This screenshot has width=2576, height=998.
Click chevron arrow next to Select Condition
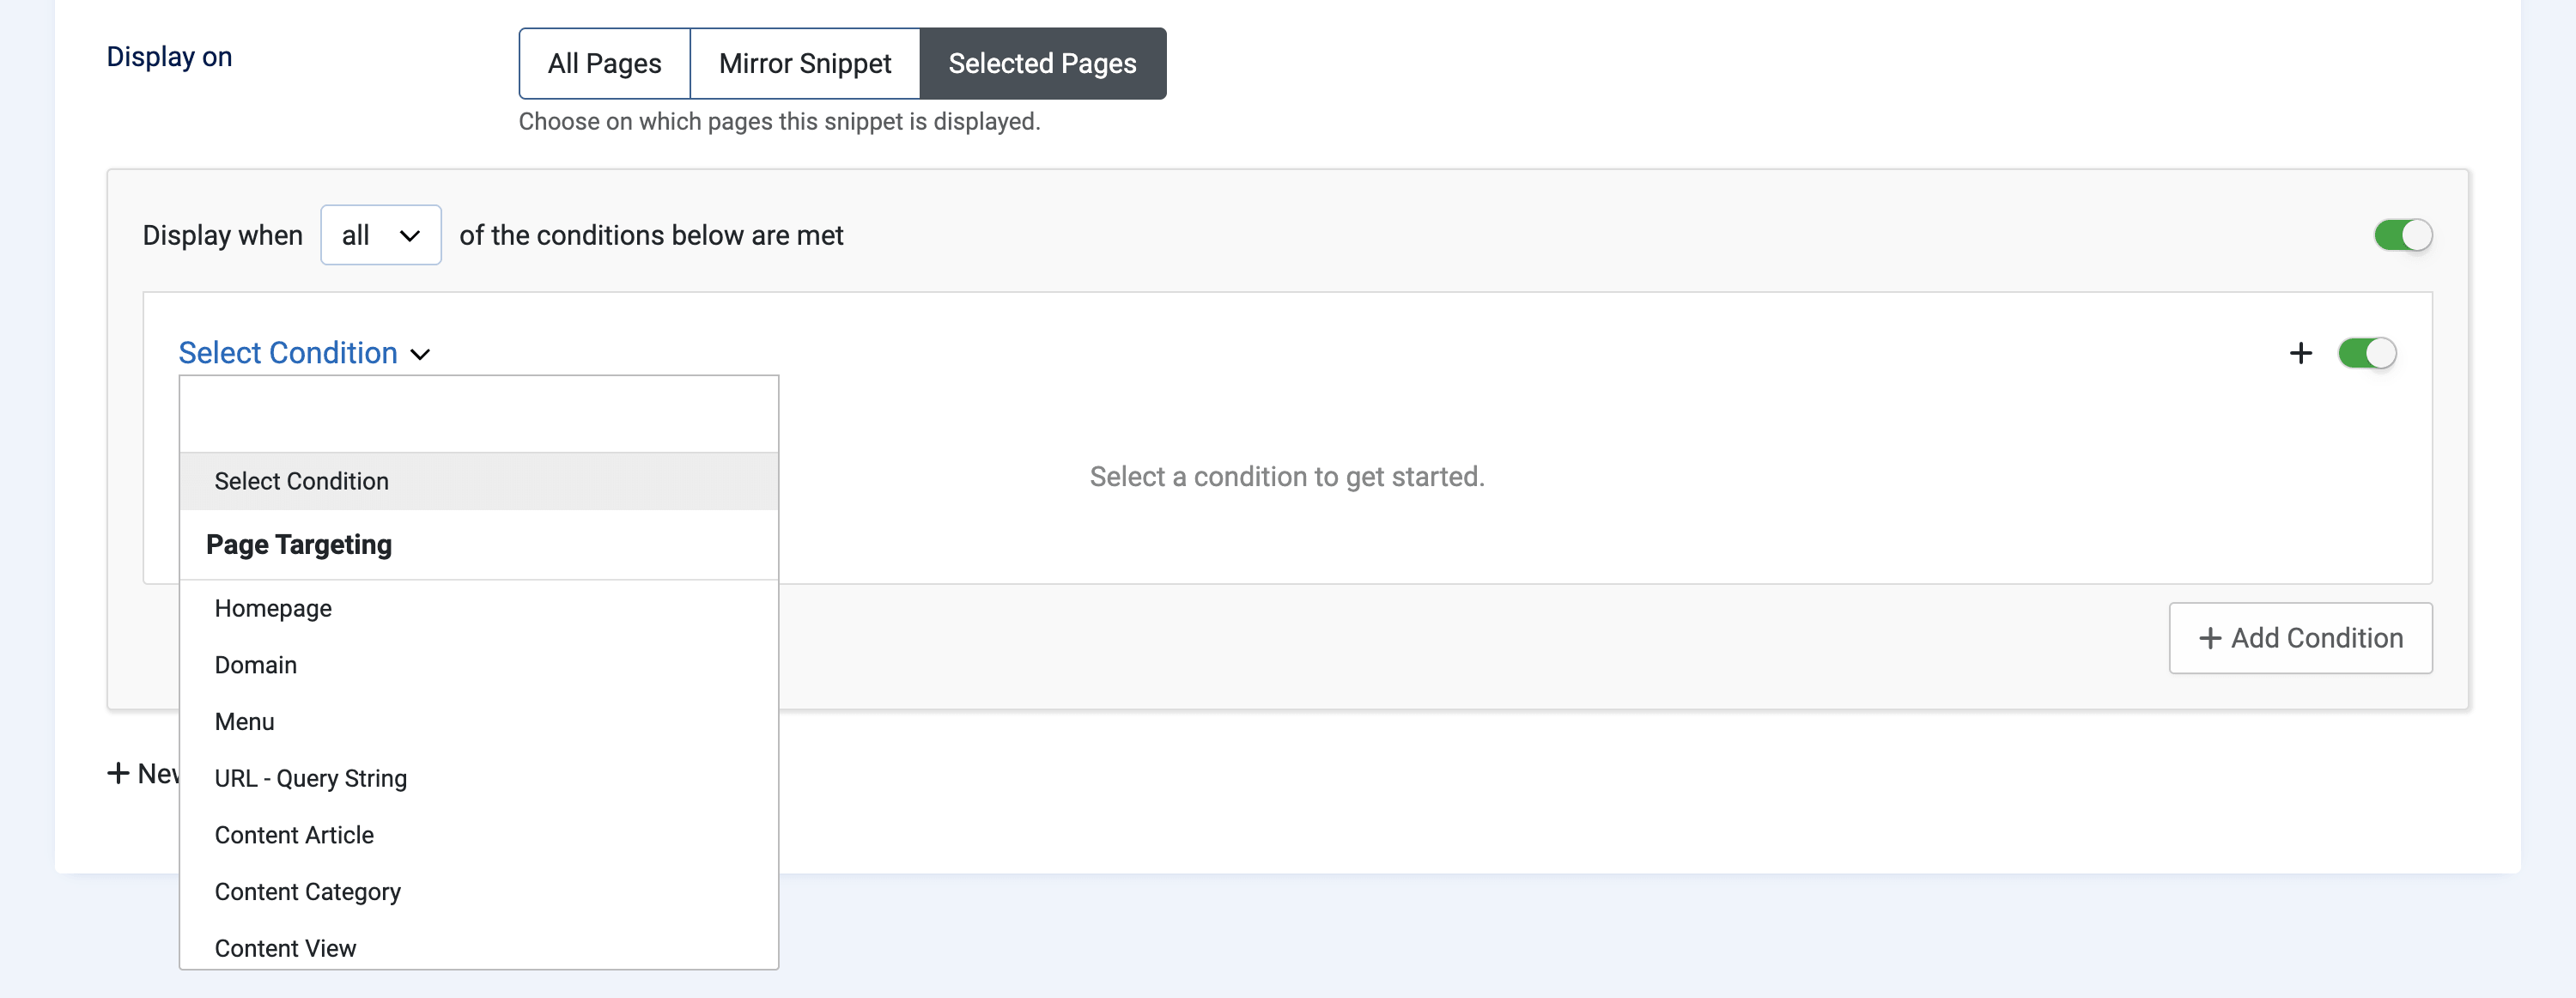click(420, 354)
